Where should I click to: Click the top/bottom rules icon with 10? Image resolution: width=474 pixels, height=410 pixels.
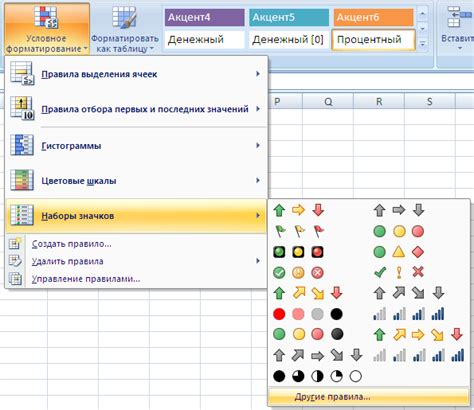pos(22,108)
